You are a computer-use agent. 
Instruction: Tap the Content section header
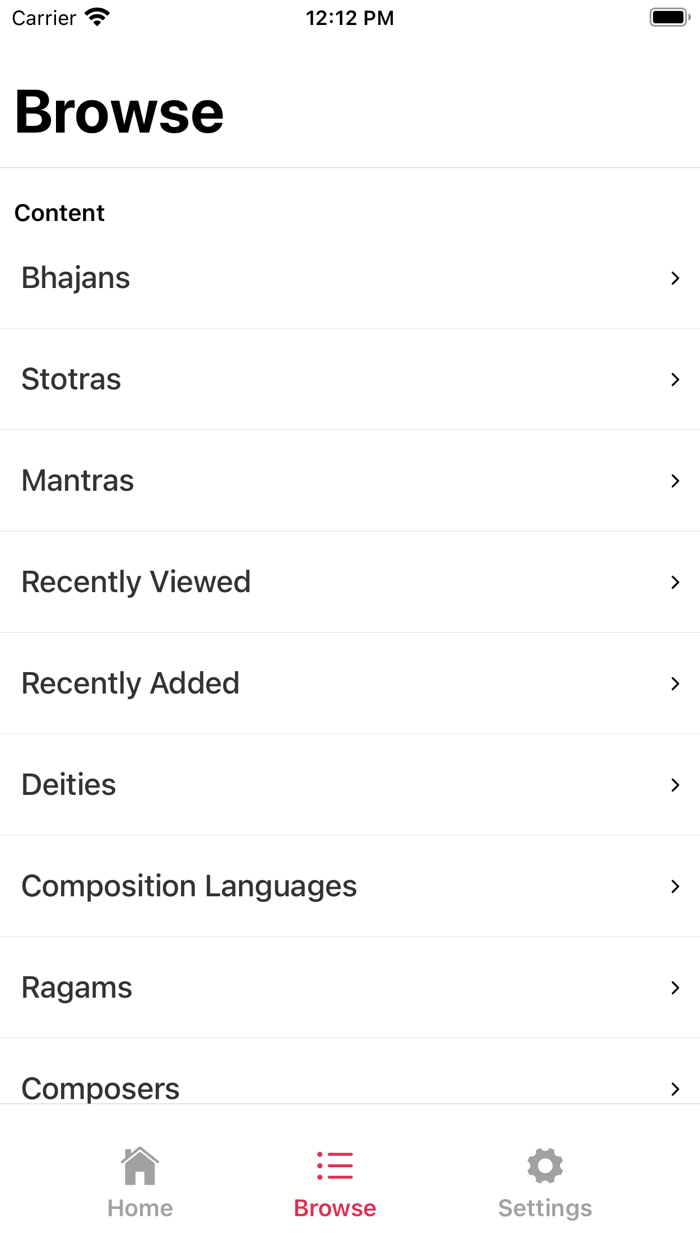[x=60, y=213]
